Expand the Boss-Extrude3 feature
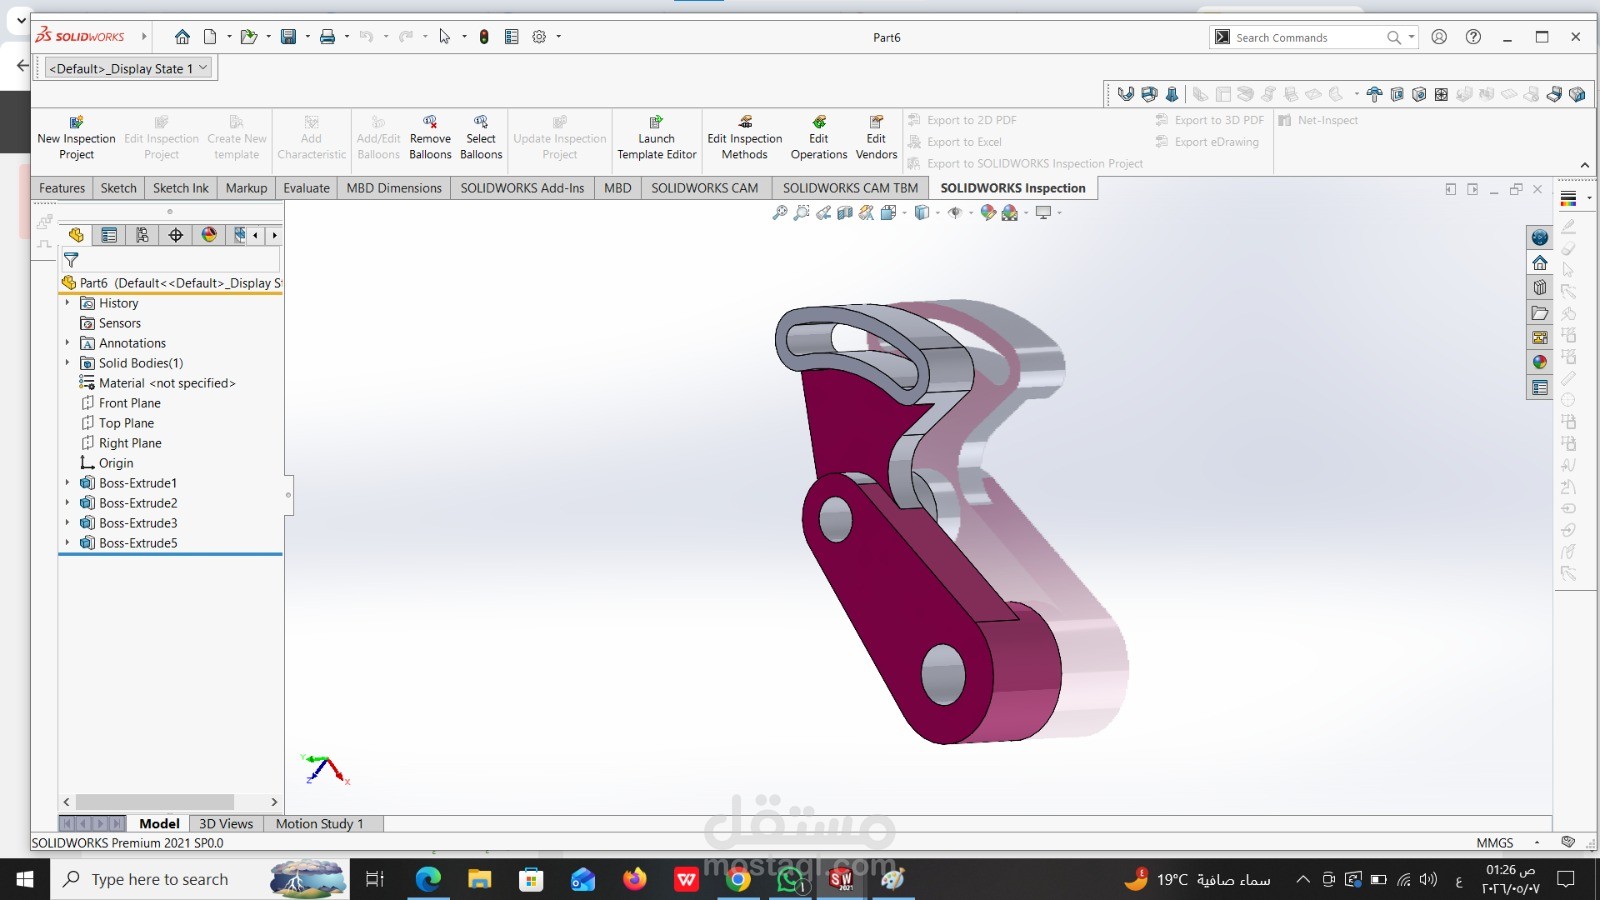 (67, 523)
